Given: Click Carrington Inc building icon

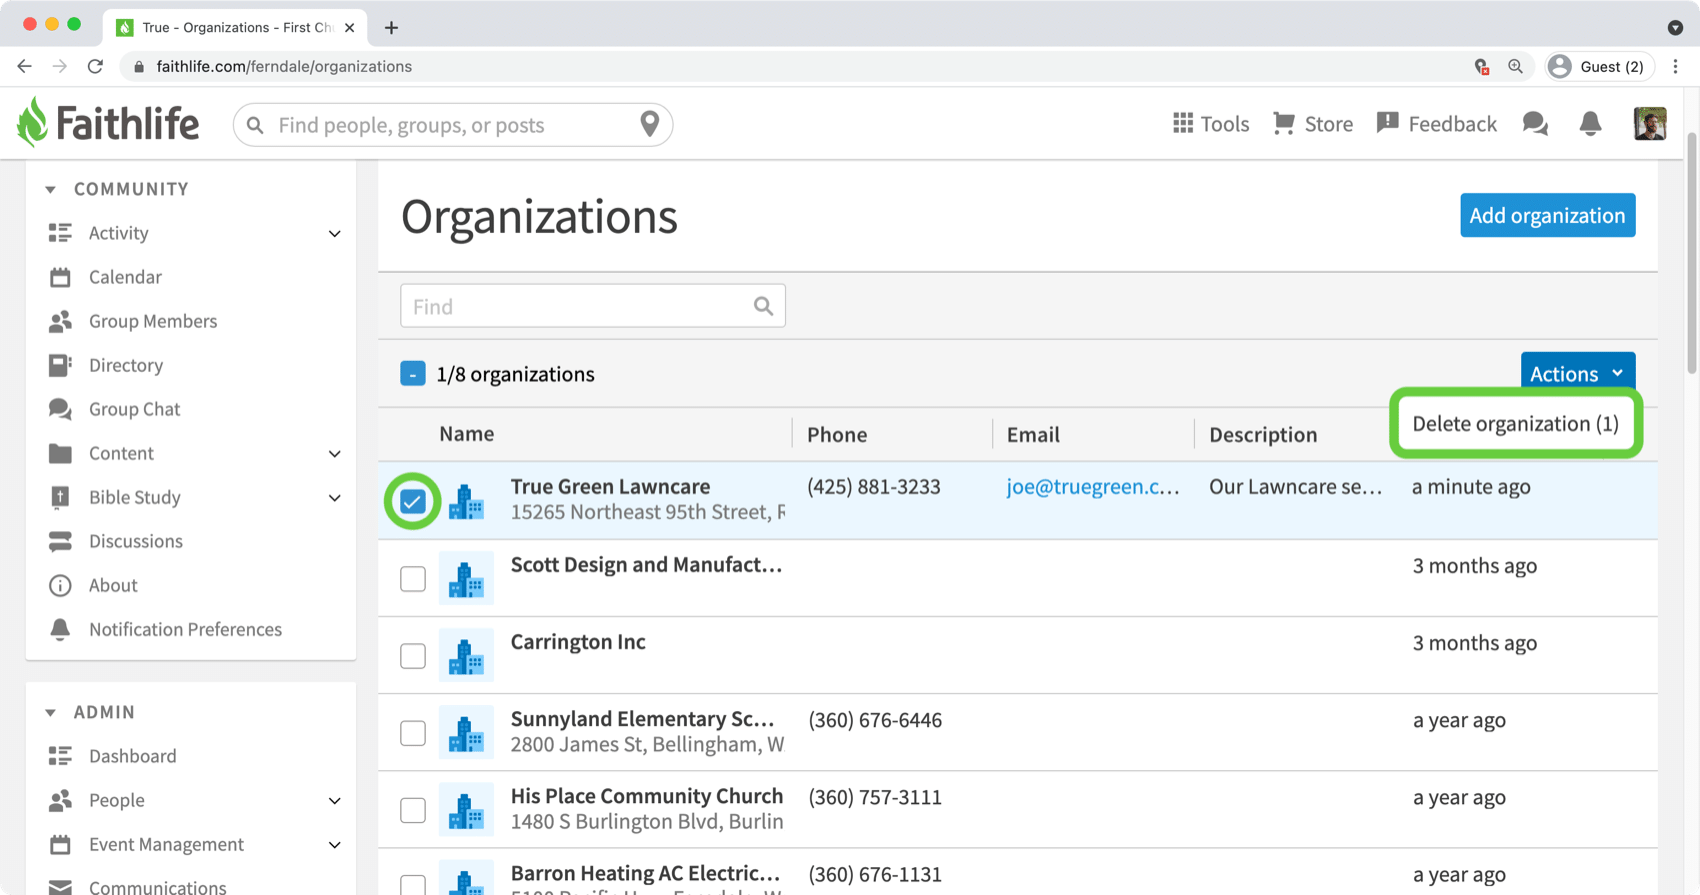Looking at the screenshot, I should click(466, 655).
